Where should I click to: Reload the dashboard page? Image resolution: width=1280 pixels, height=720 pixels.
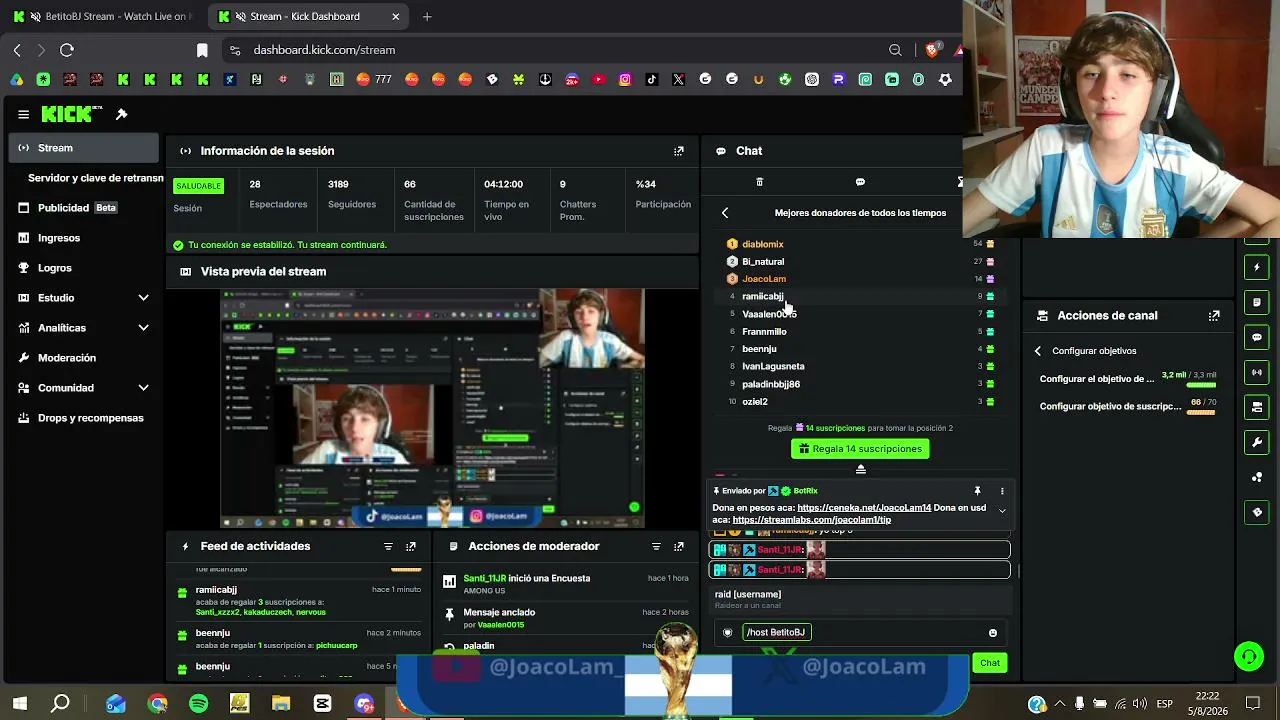click(67, 50)
